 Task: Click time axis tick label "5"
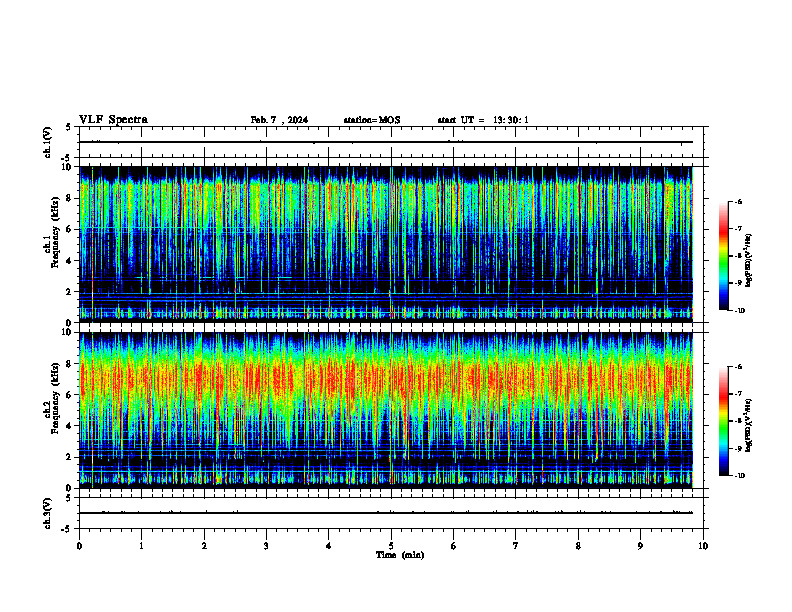pos(391,546)
